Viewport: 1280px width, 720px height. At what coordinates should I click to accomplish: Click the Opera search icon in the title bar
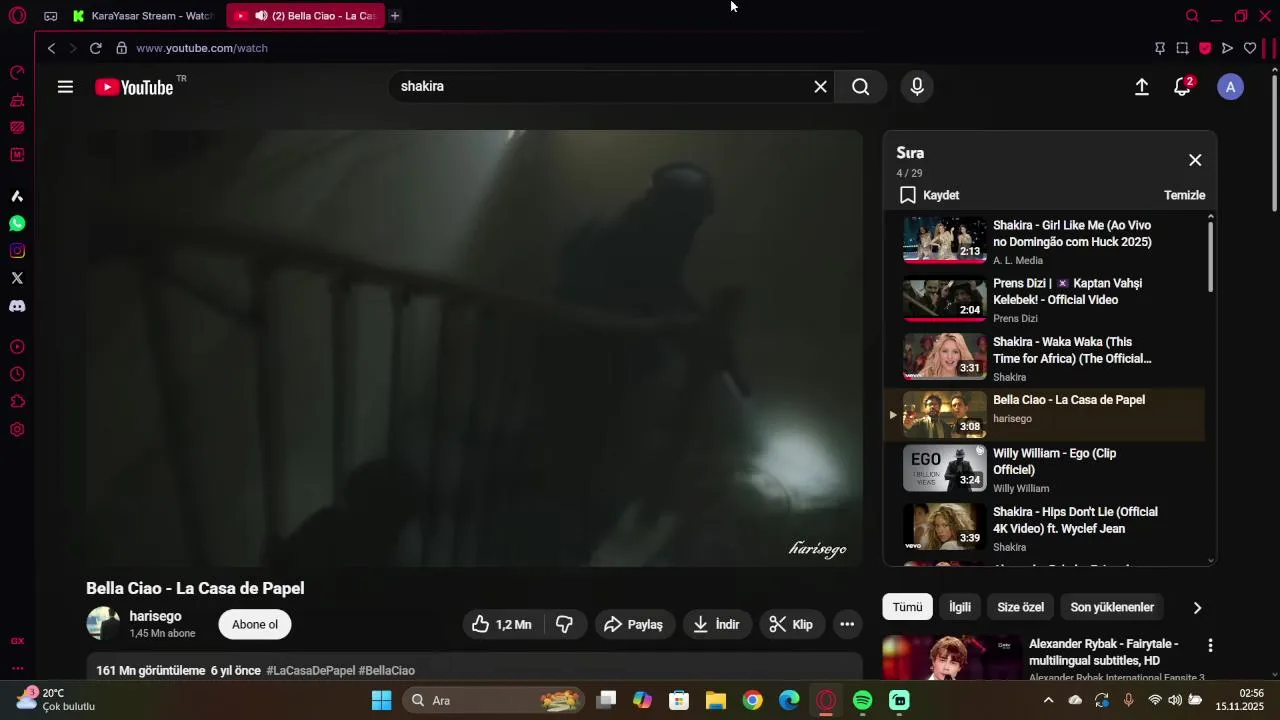click(x=1192, y=16)
